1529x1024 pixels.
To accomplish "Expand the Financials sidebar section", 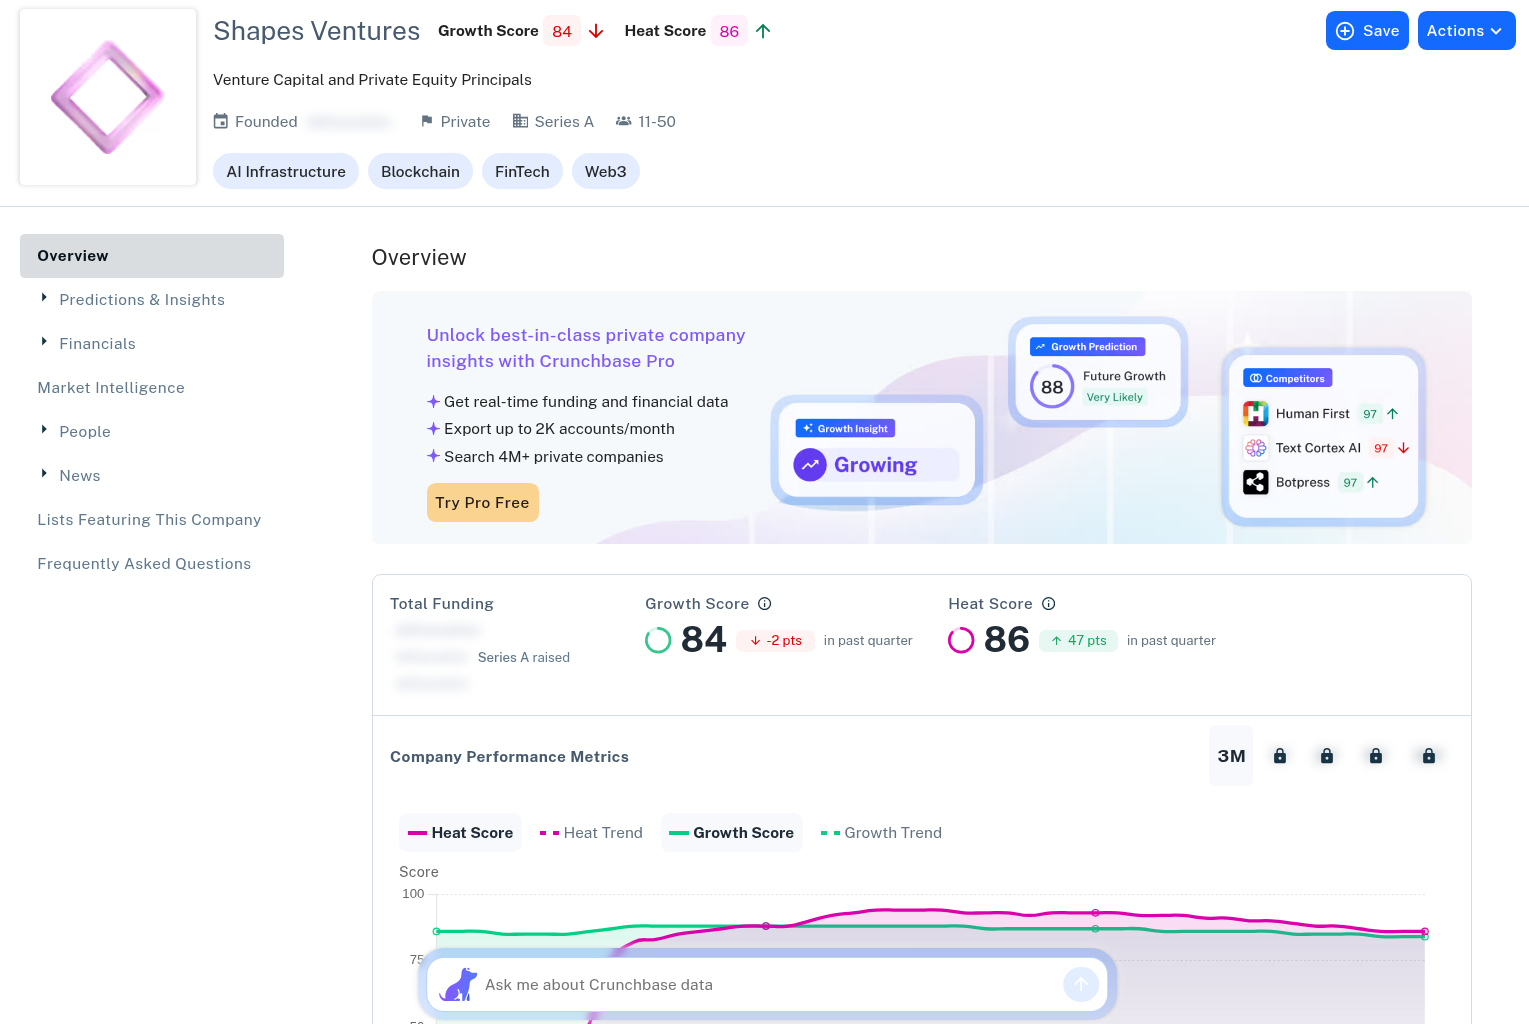I will click(x=97, y=344).
